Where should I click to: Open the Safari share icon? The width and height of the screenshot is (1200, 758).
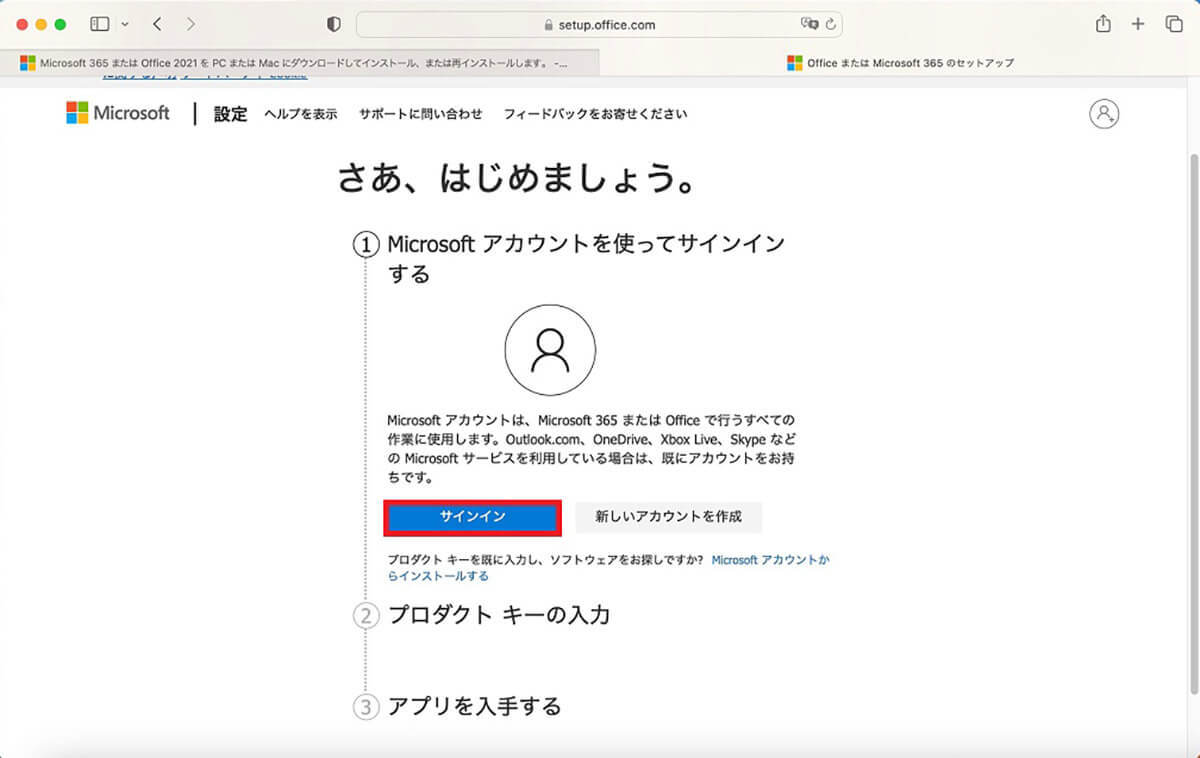[x=1103, y=24]
